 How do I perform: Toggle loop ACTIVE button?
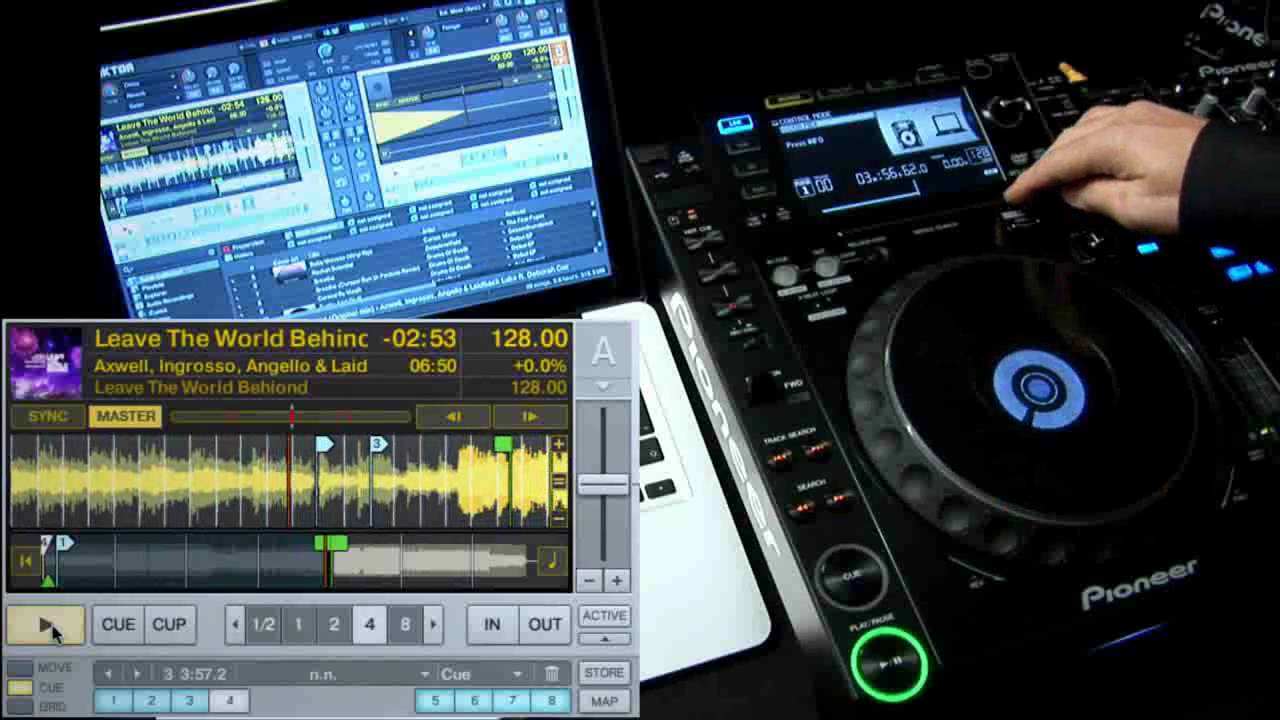pyautogui.click(x=604, y=616)
